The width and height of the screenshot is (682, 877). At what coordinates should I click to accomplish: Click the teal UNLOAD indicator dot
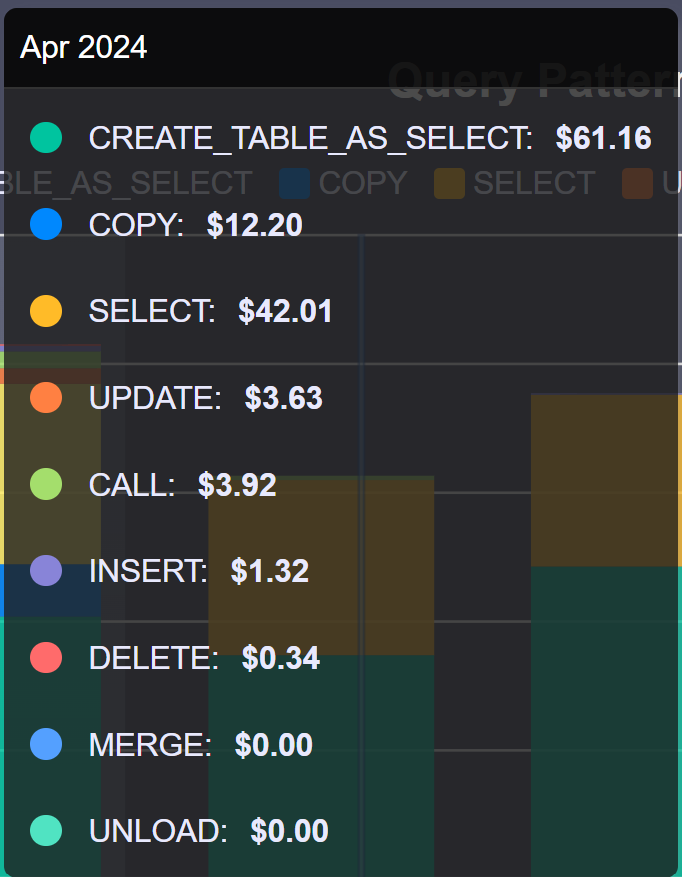point(45,831)
